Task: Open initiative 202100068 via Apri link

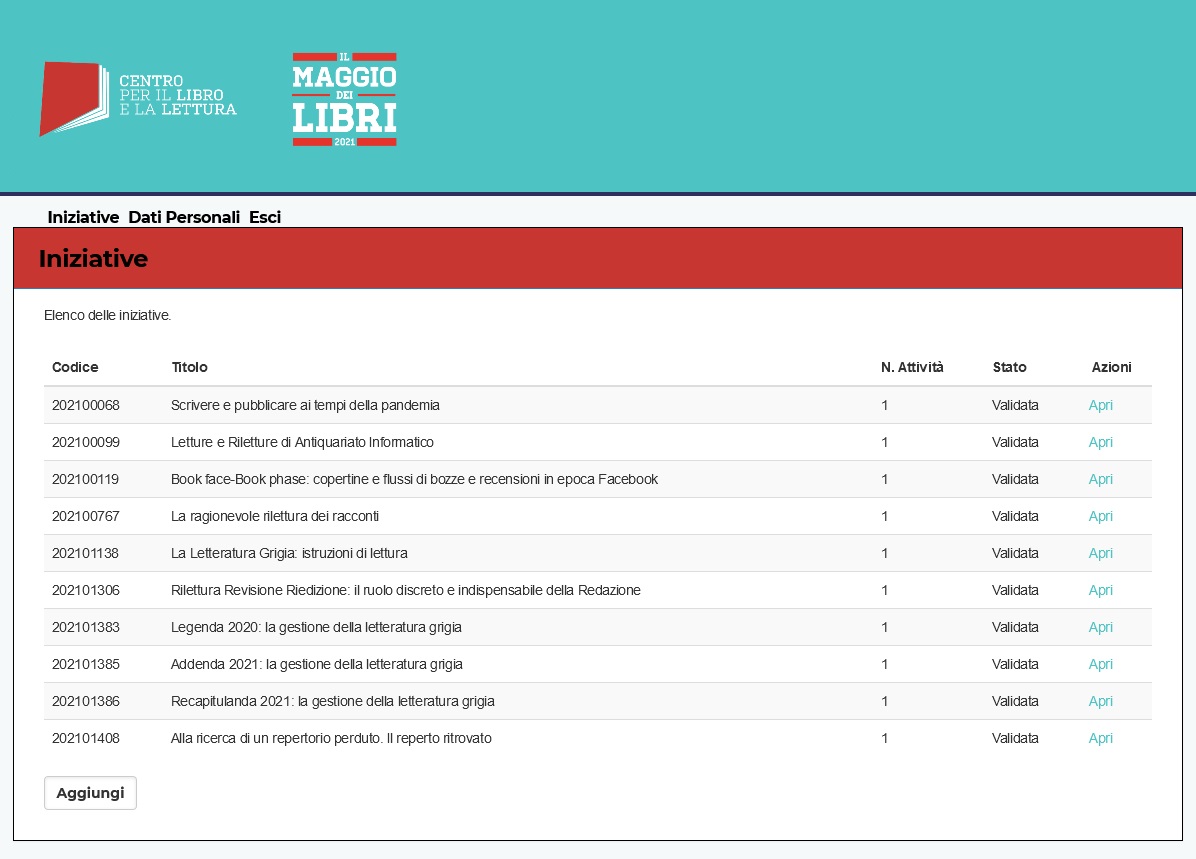Action: 1100,405
